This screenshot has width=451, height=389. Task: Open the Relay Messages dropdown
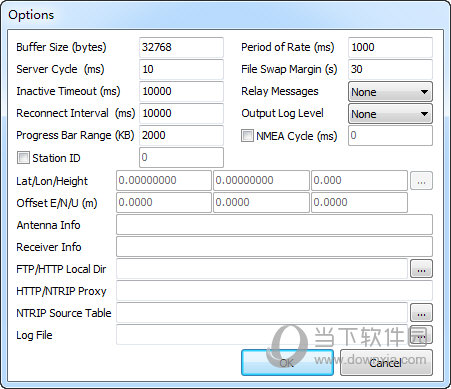pos(390,92)
